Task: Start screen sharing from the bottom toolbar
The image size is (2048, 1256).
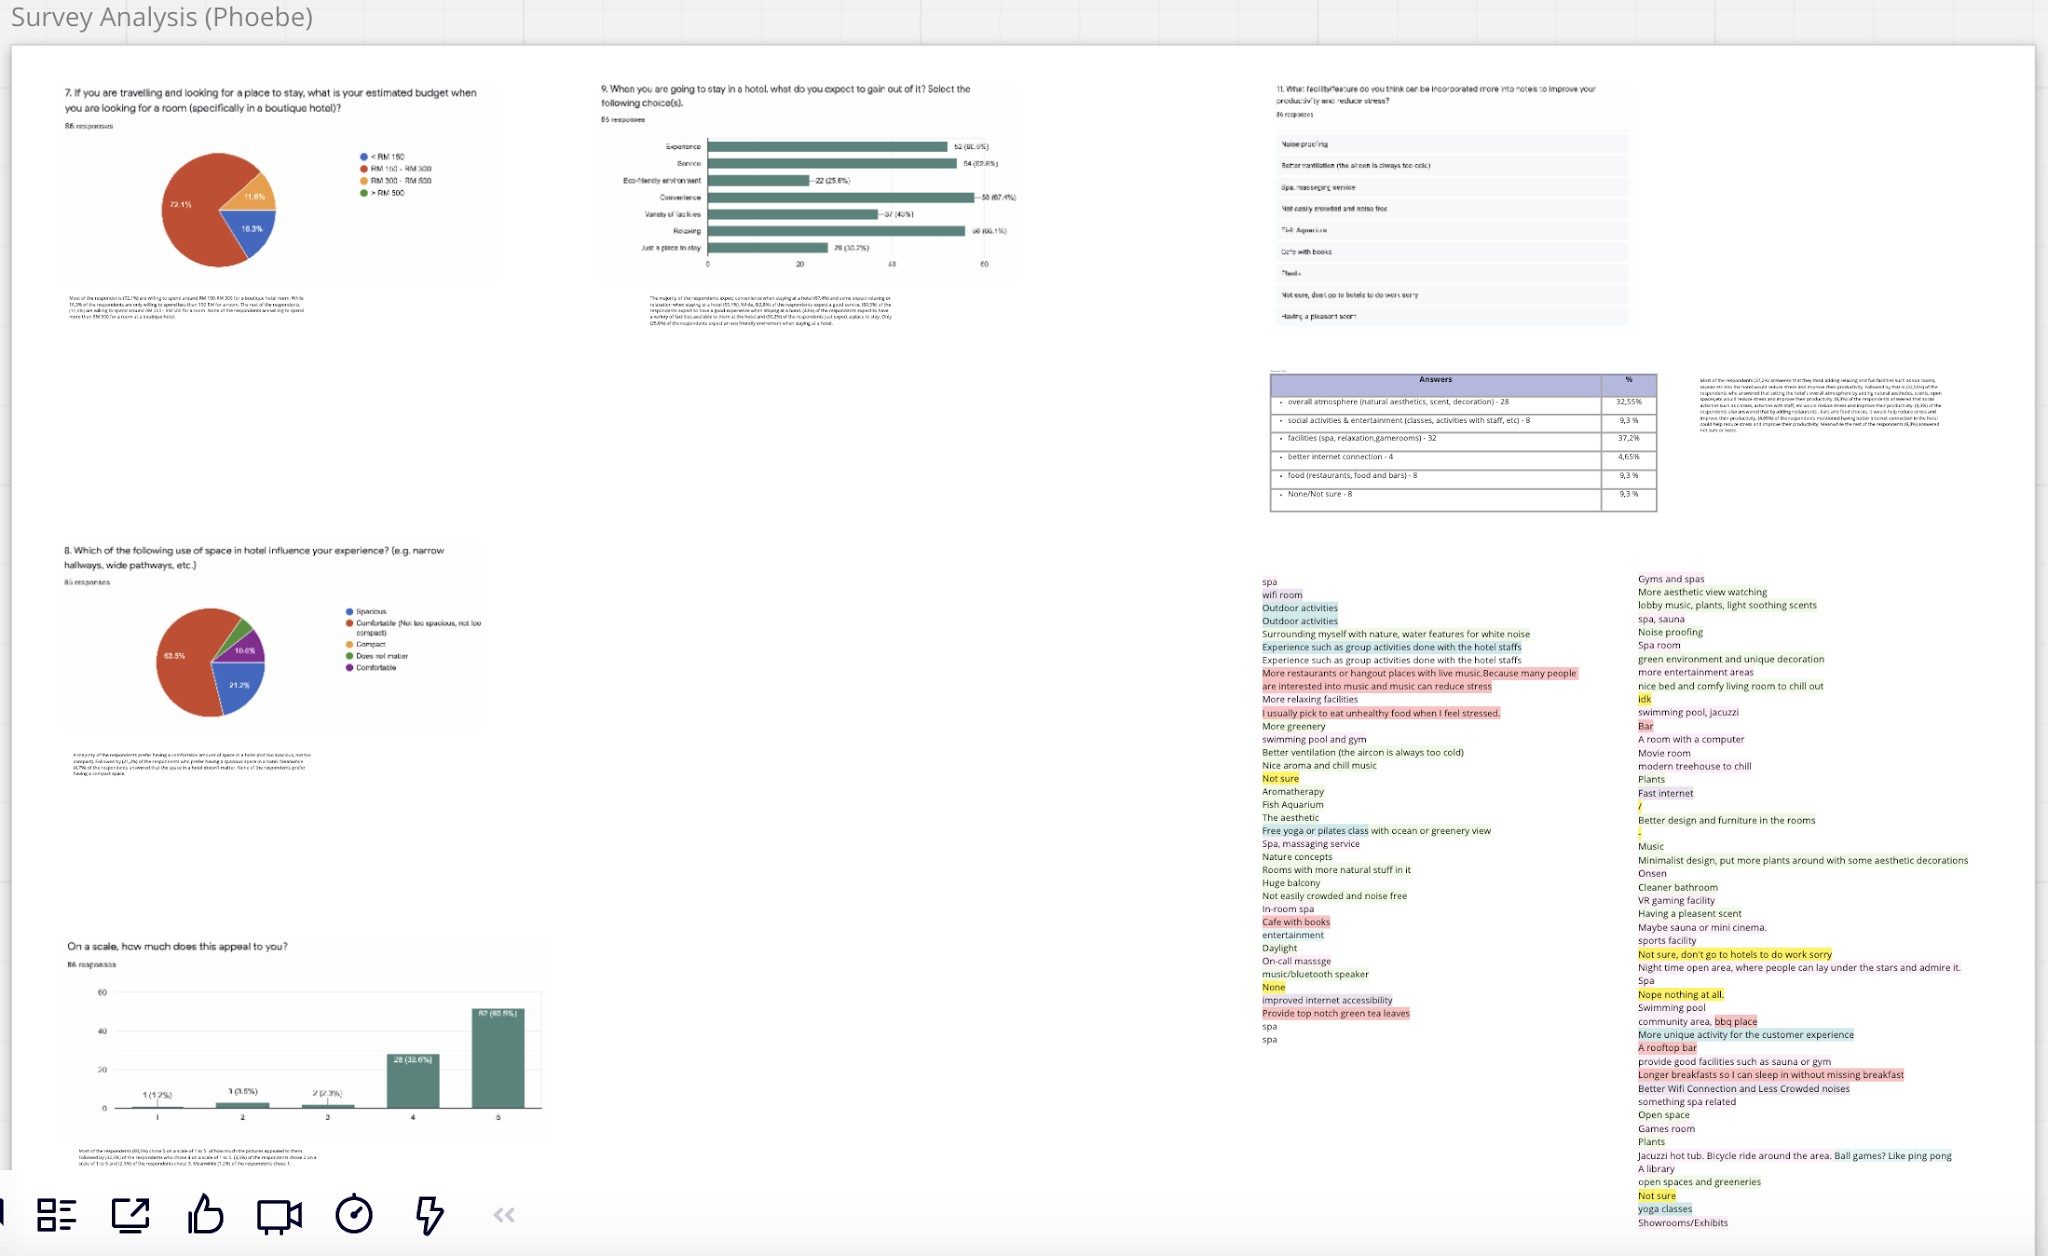Action: (x=130, y=1215)
